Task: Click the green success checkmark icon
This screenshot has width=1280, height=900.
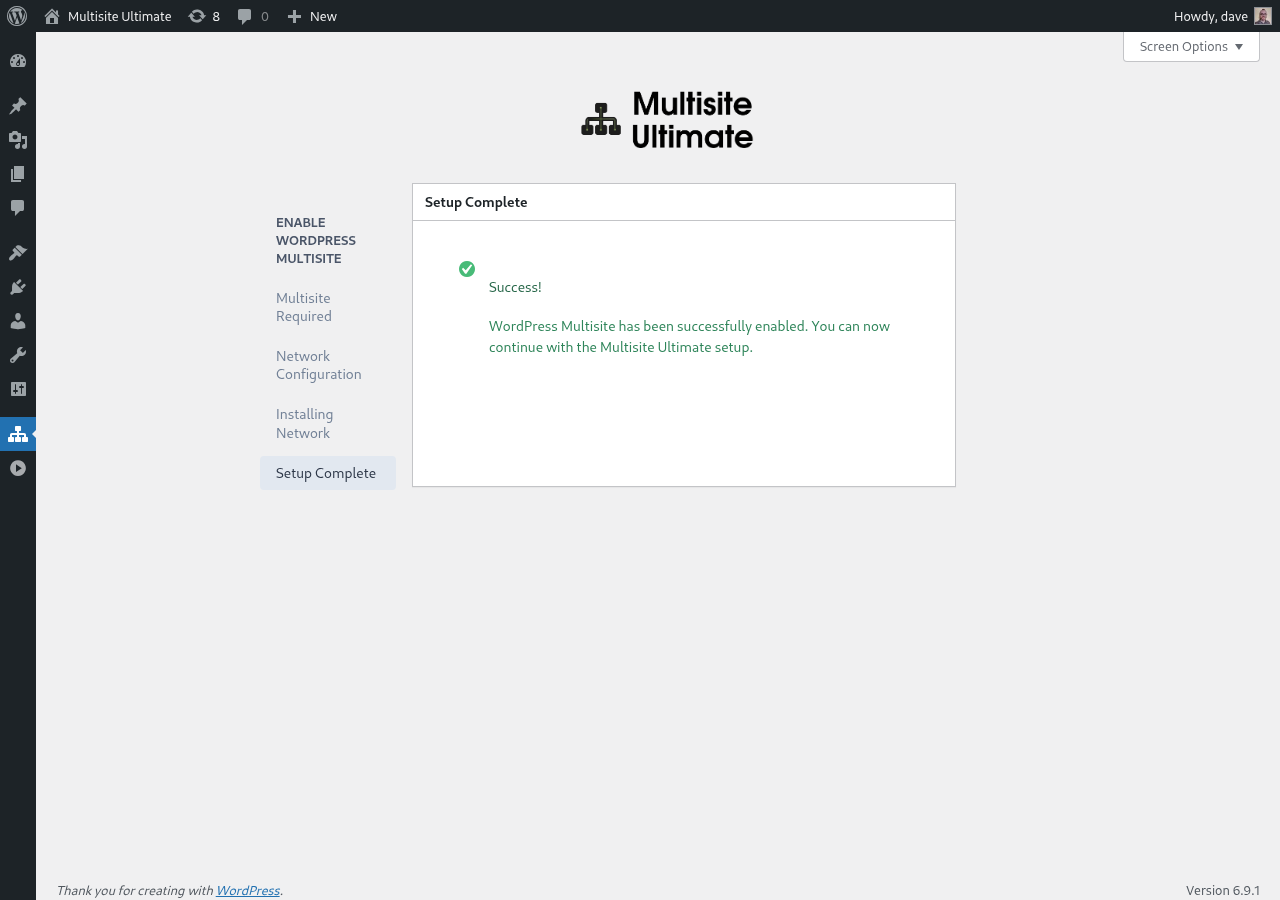Action: [x=467, y=269]
